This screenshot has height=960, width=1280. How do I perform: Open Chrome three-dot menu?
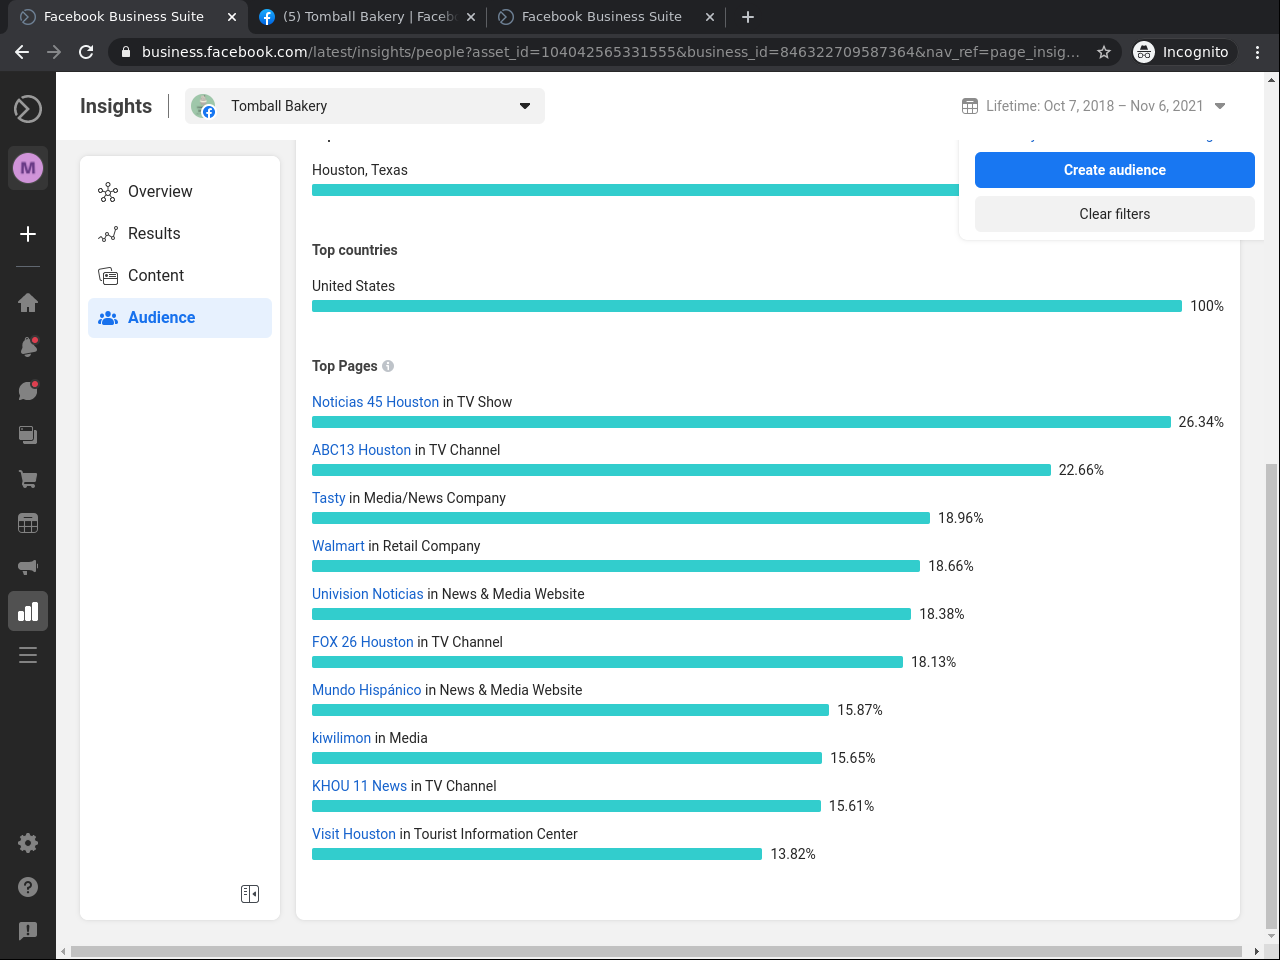click(1258, 52)
